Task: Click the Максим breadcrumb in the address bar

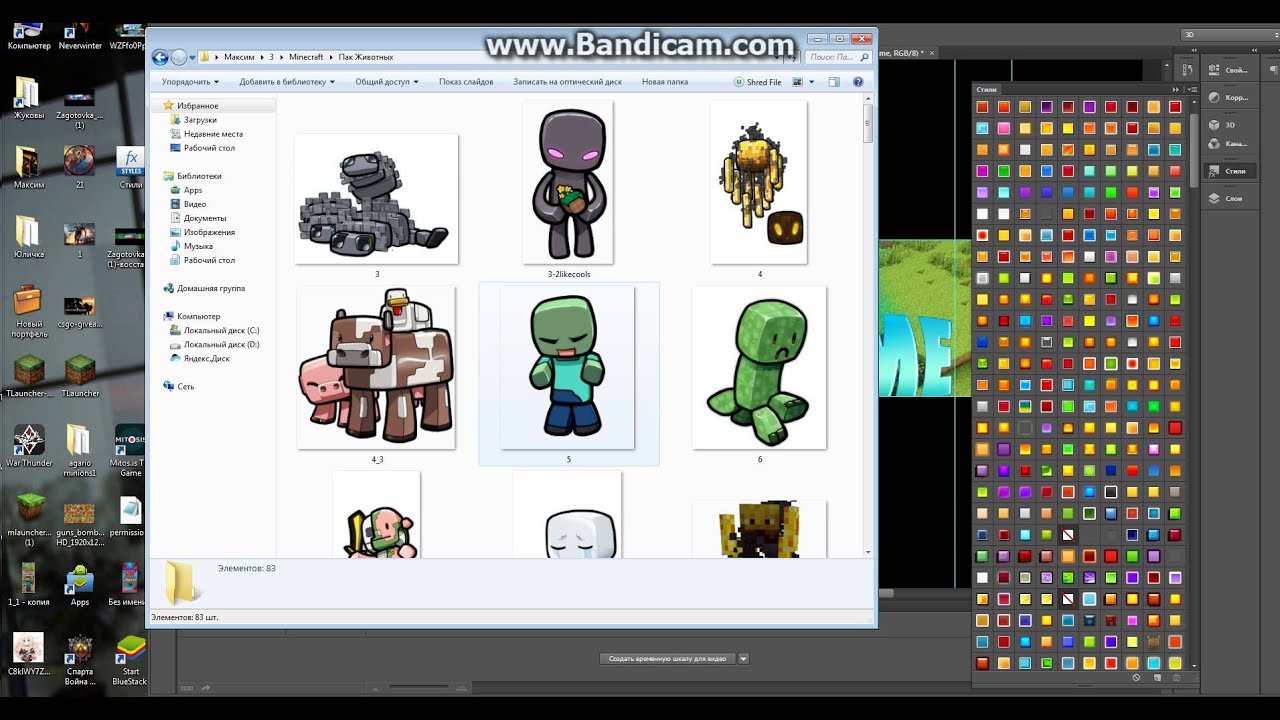Action: (x=239, y=57)
